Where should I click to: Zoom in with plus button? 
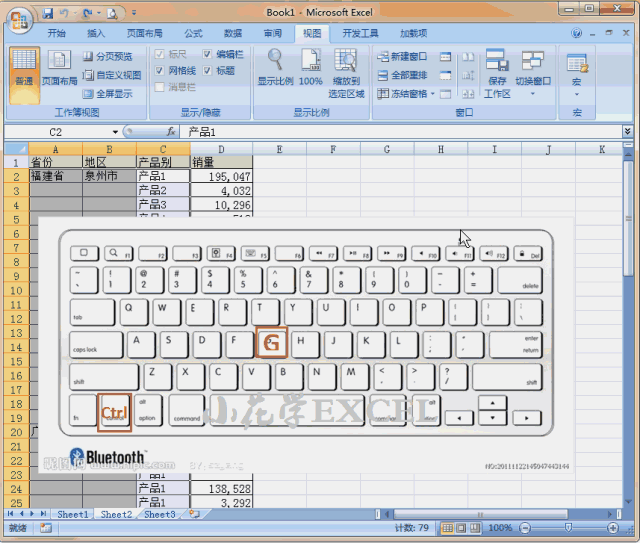coord(613,528)
